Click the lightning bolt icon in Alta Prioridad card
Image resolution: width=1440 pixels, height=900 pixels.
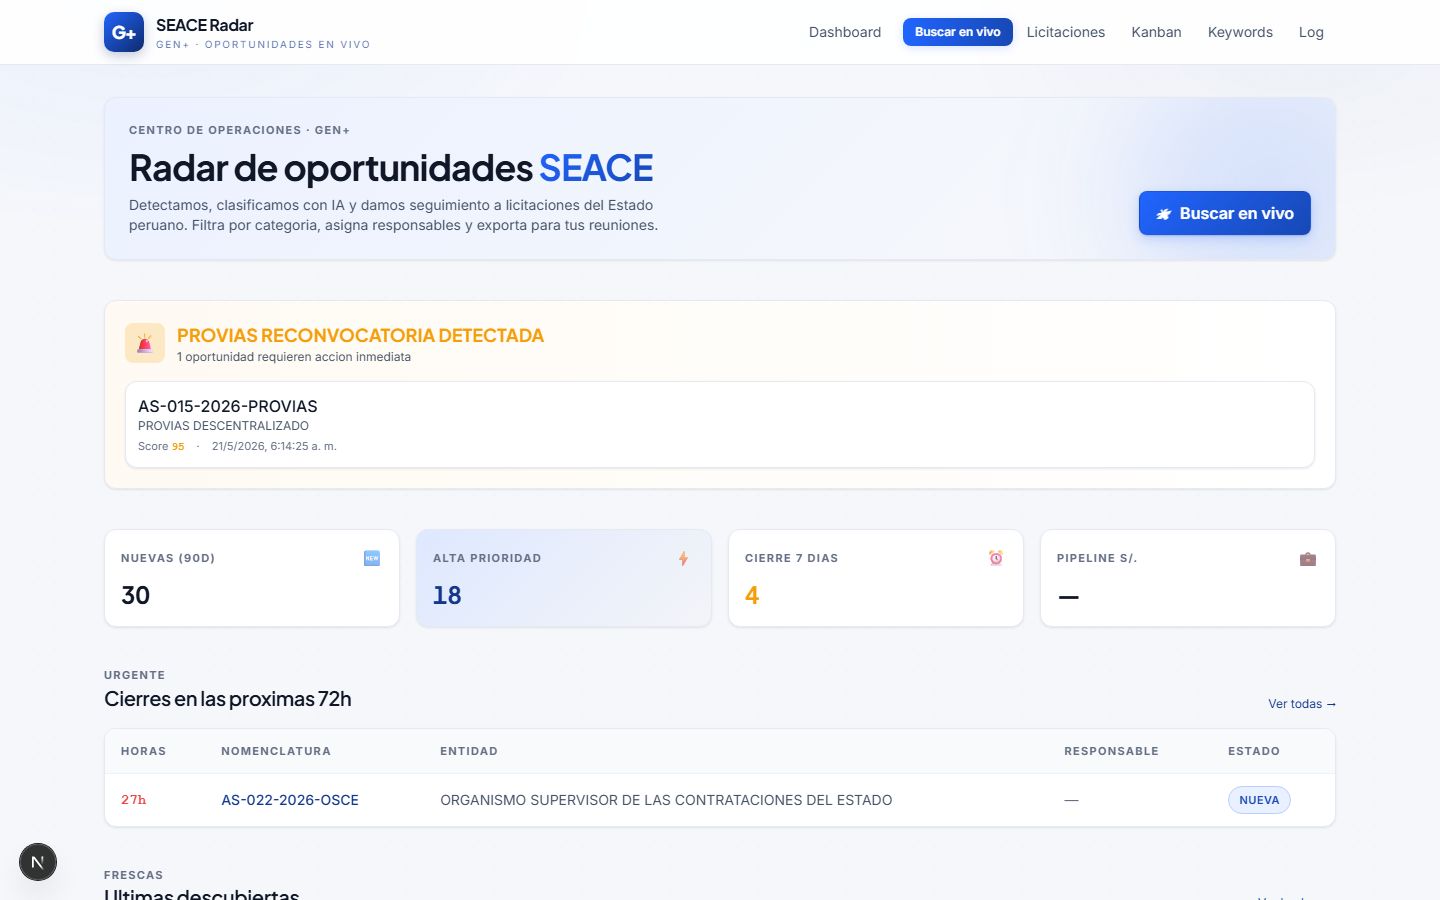point(684,558)
